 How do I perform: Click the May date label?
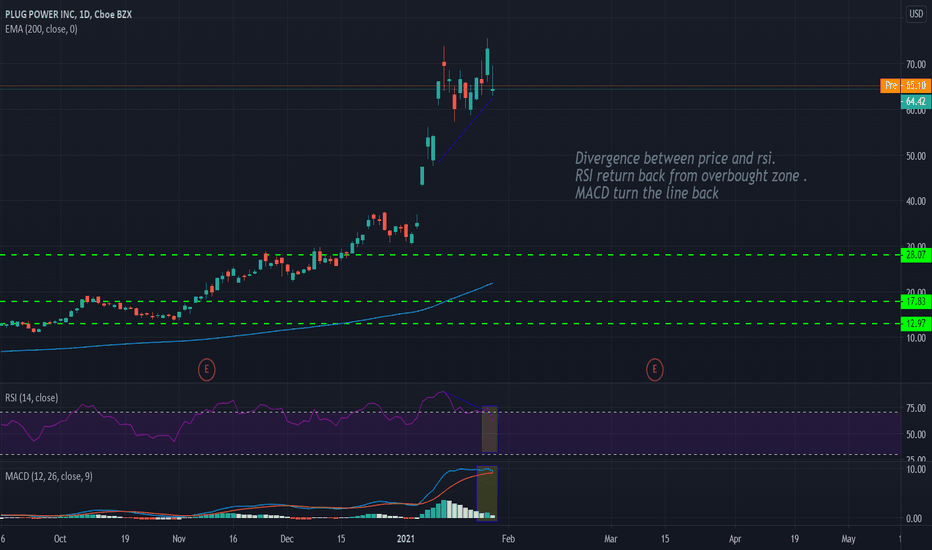[848, 539]
